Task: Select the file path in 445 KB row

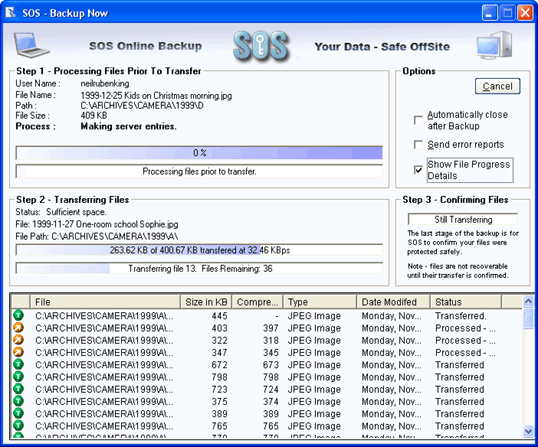Action: click(x=104, y=316)
